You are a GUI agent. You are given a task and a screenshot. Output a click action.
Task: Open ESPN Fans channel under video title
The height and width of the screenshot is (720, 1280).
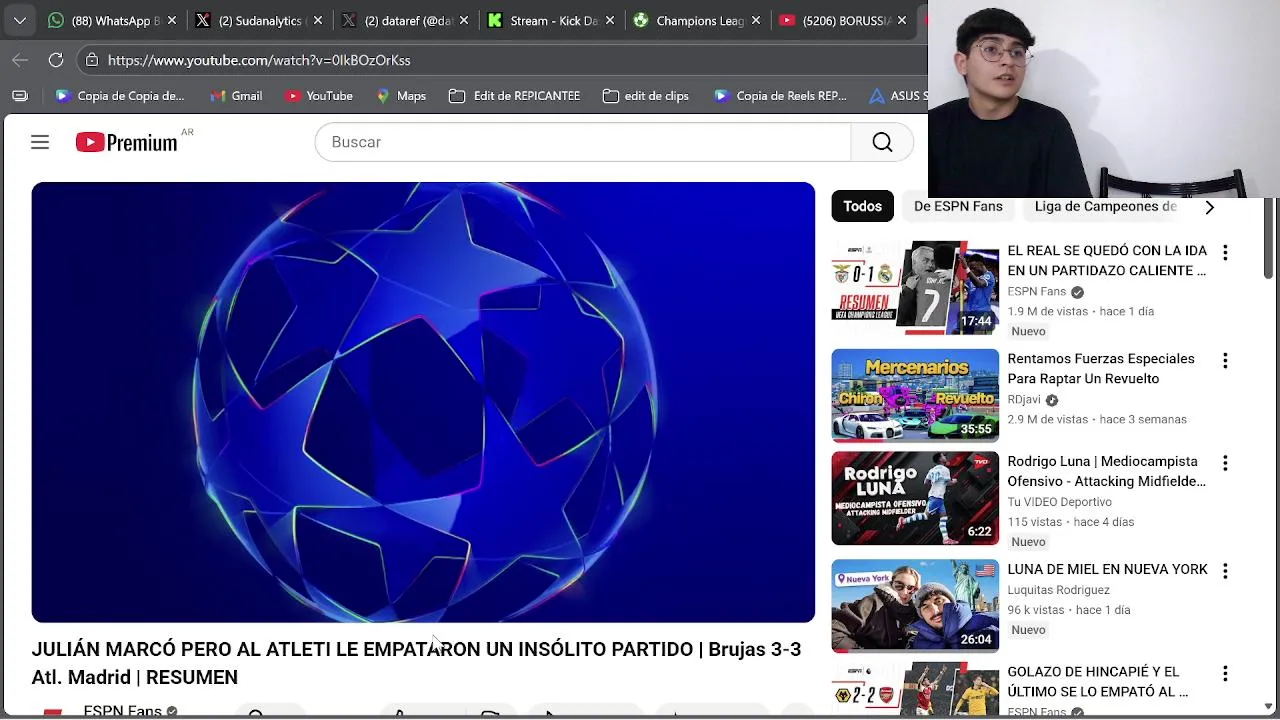click(122, 710)
